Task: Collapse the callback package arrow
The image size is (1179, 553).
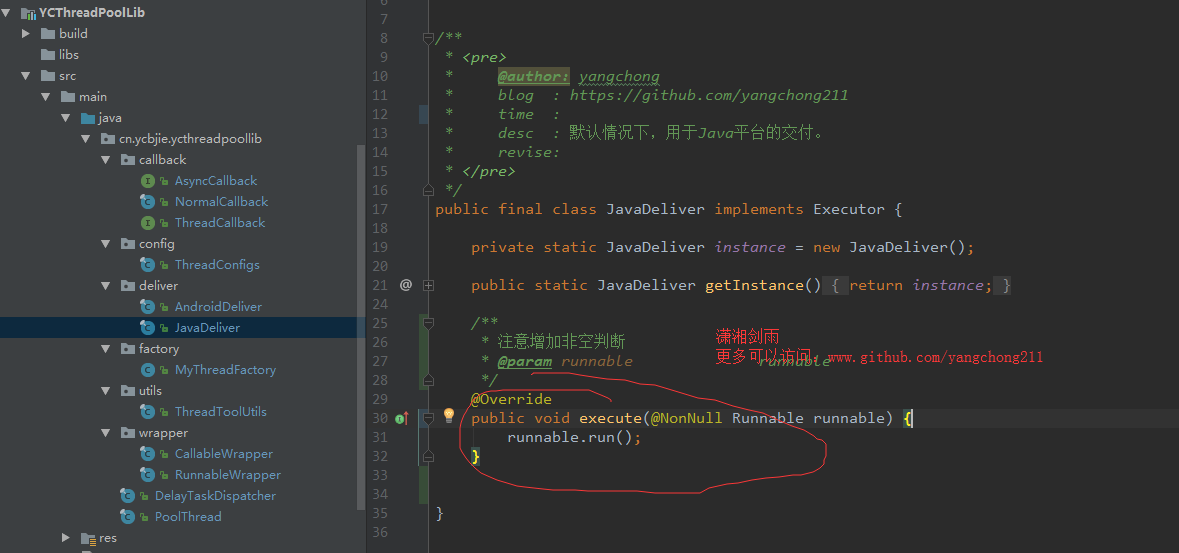Action: [x=105, y=160]
